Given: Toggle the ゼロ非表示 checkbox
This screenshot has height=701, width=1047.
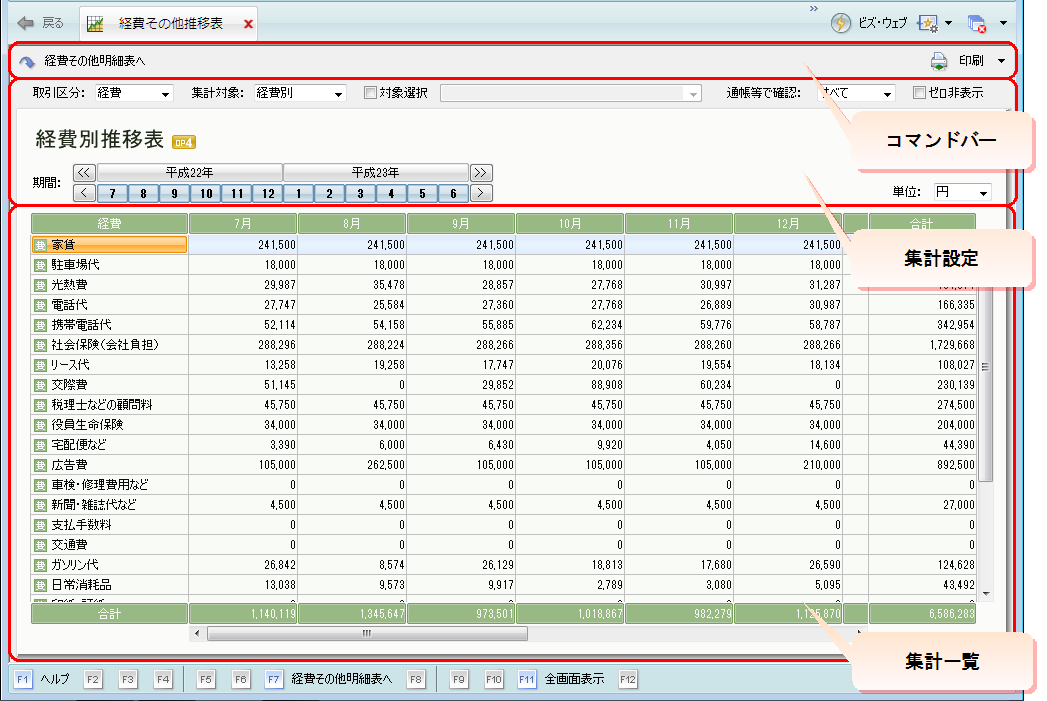Looking at the screenshot, I should 919,93.
